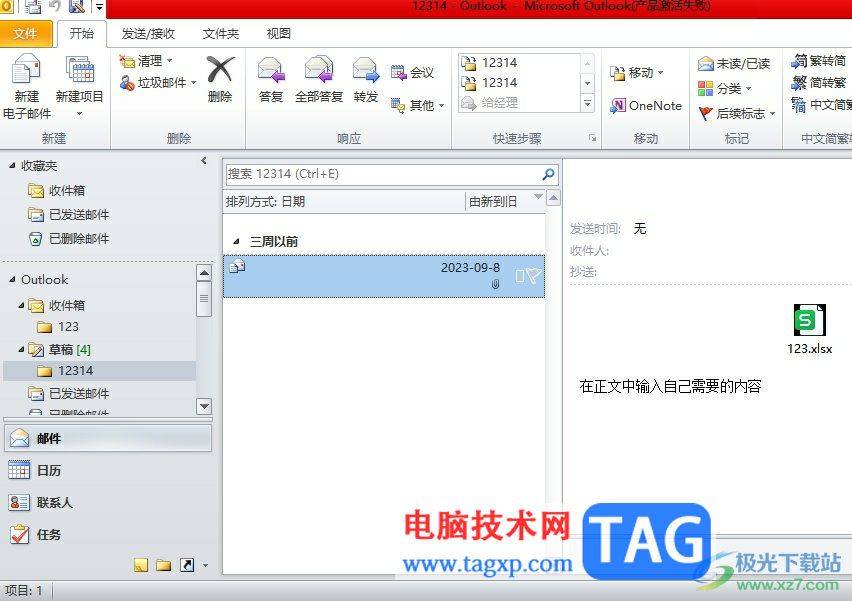Screen dimensions: 852x601
Task: Expand the Quick Steps gallery dropdown
Action: tap(587, 103)
